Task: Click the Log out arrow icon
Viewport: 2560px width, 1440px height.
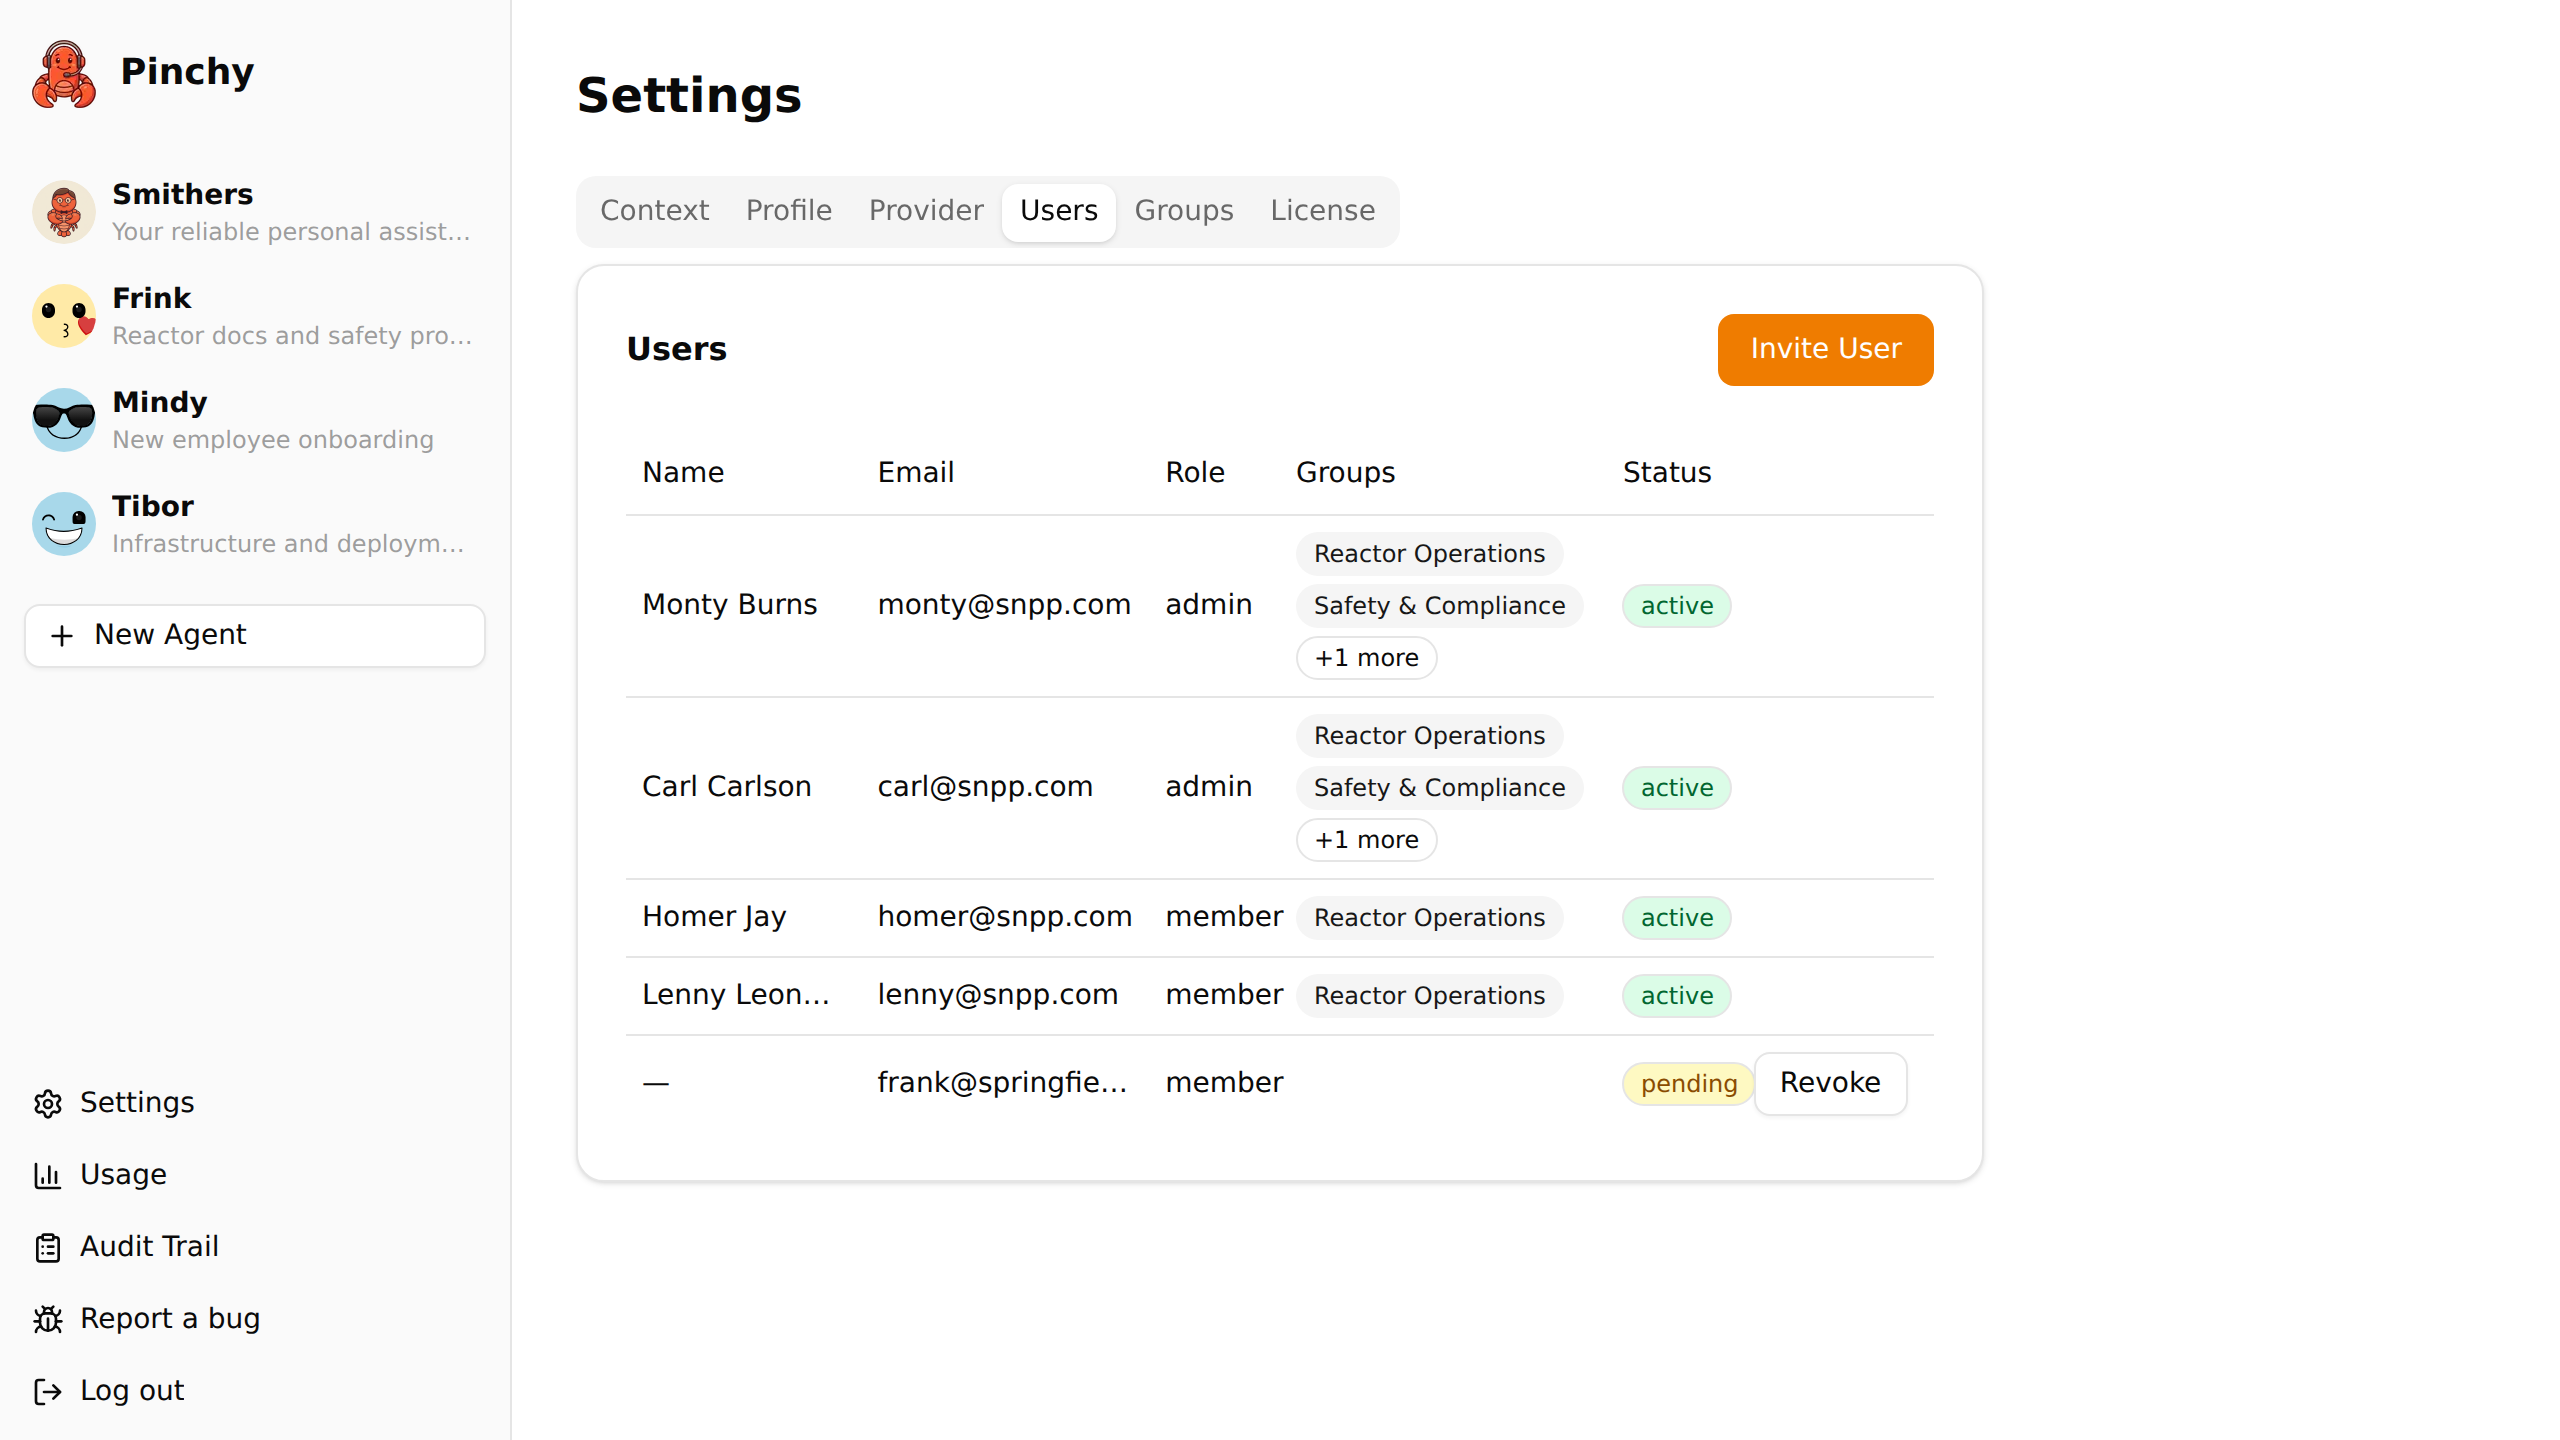Action: pyautogui.click(x=48, y=1391)
